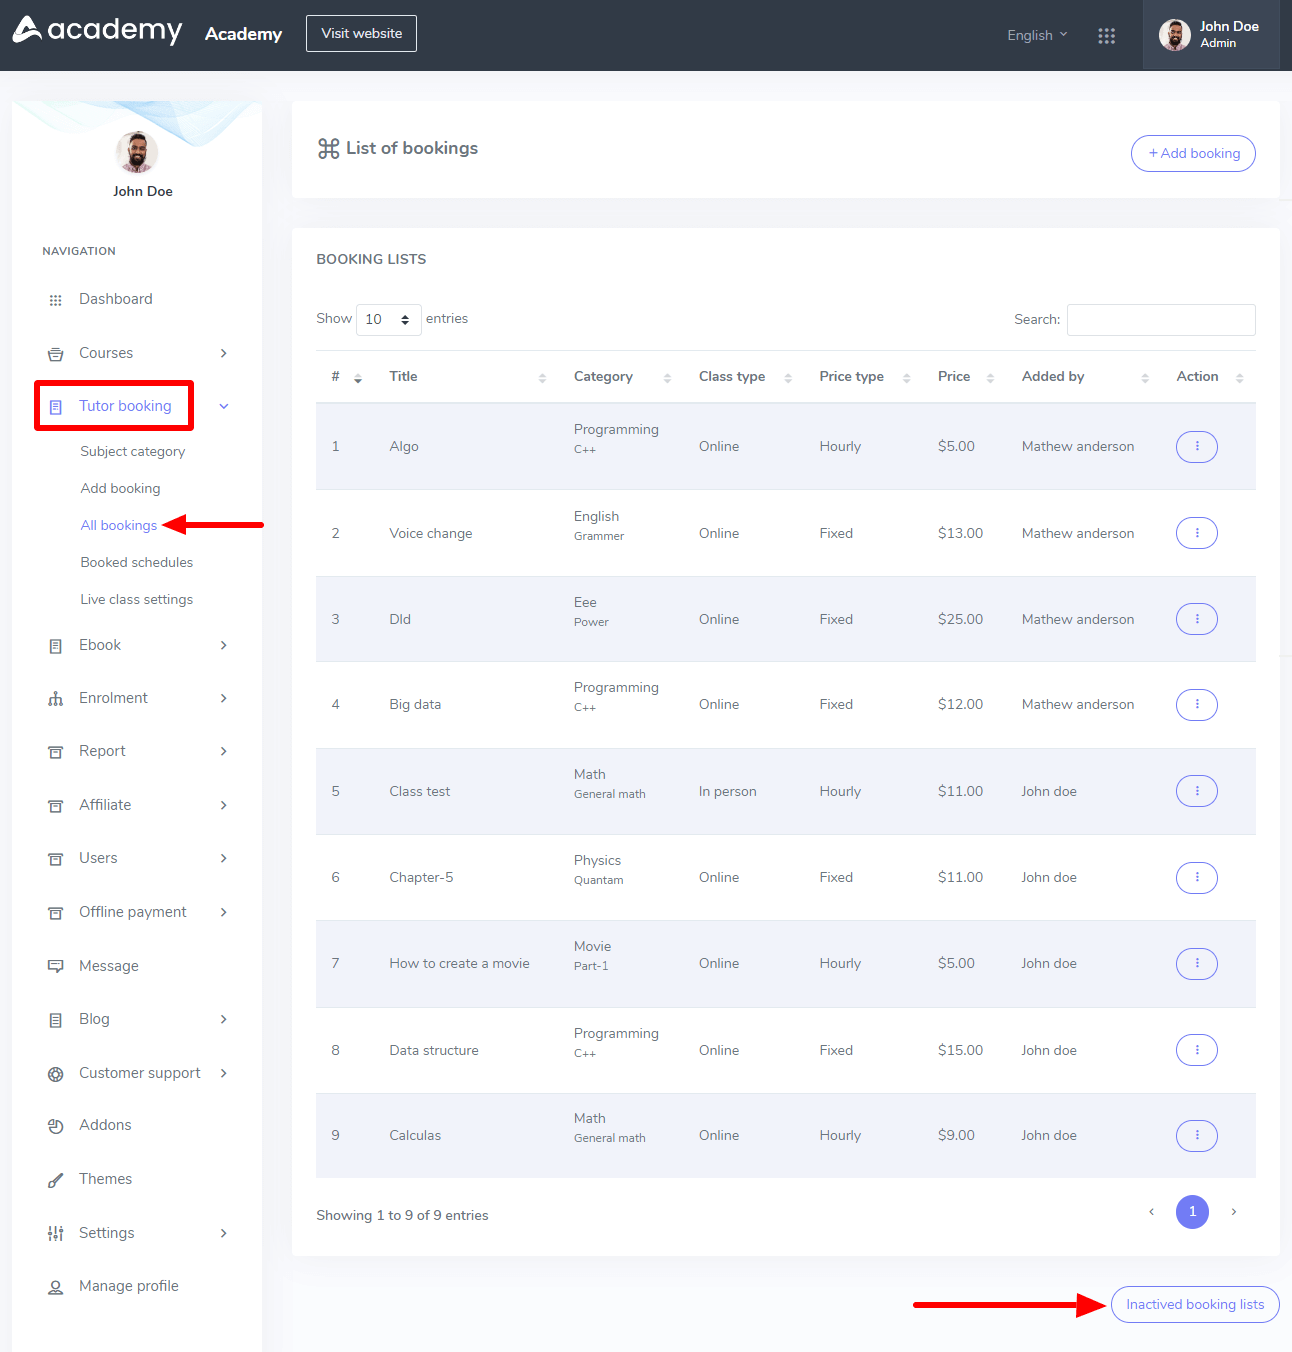Open the action menu for Algo booking
This screenshot has height=1352, width=1292.
point(1196,447)
